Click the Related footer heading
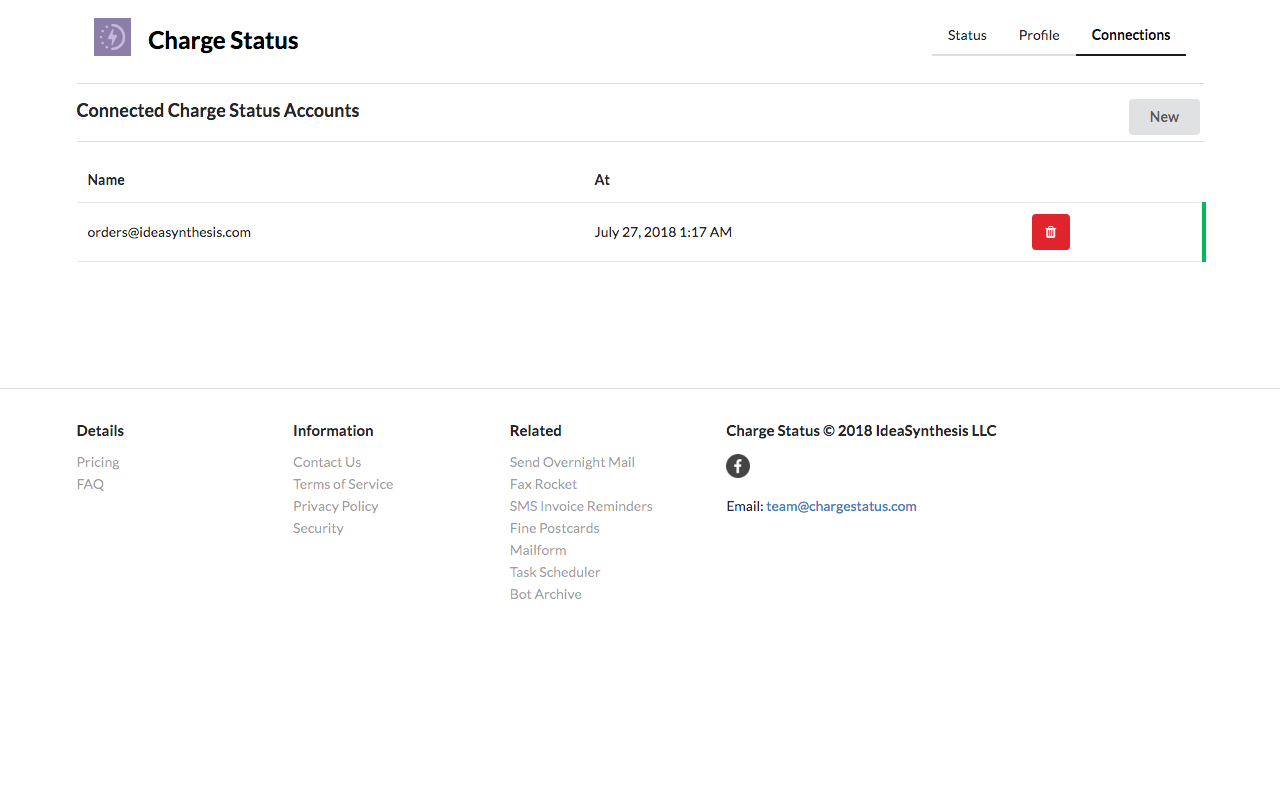 click(x=536, y=431)
